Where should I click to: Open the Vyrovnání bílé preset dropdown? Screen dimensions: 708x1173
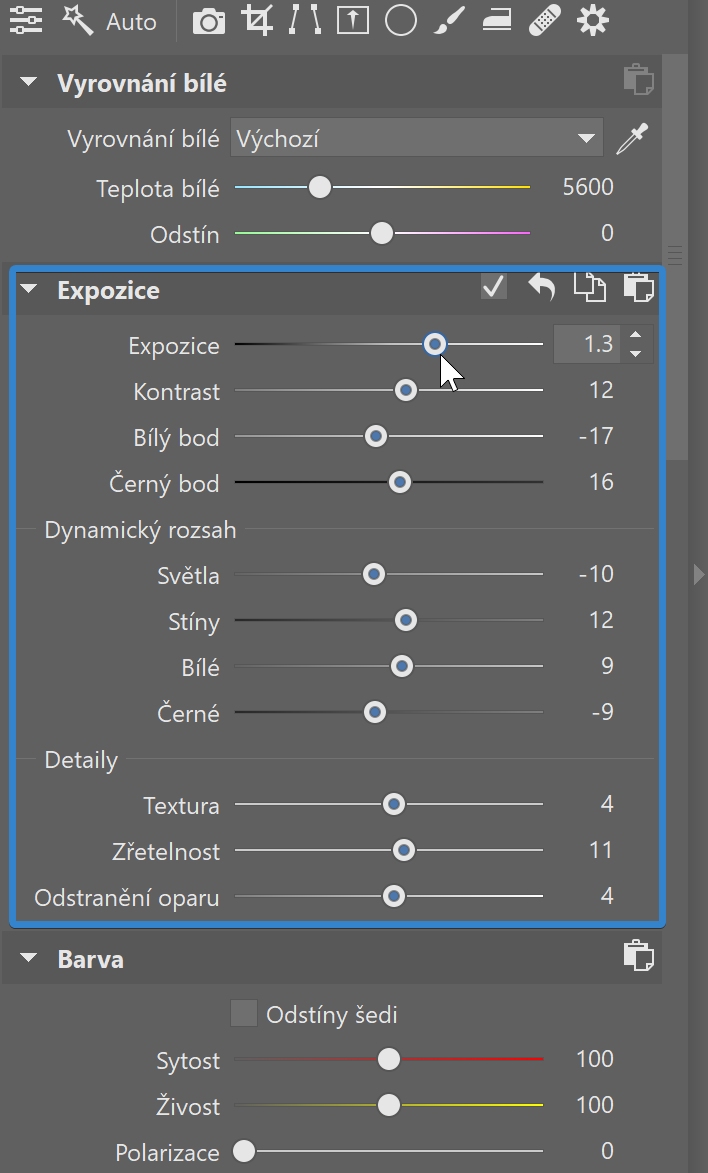(x=416, y=138)
